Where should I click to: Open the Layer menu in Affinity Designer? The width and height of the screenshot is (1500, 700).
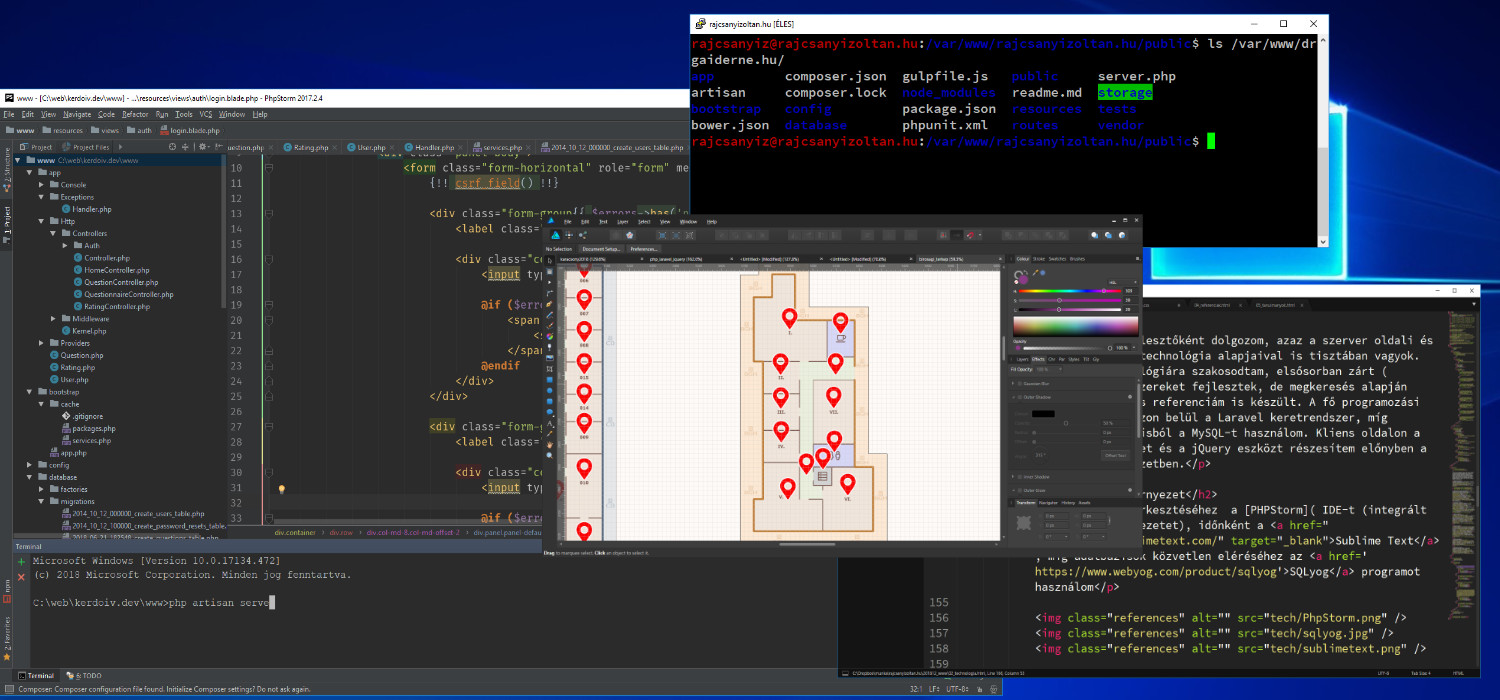(623, 222)
